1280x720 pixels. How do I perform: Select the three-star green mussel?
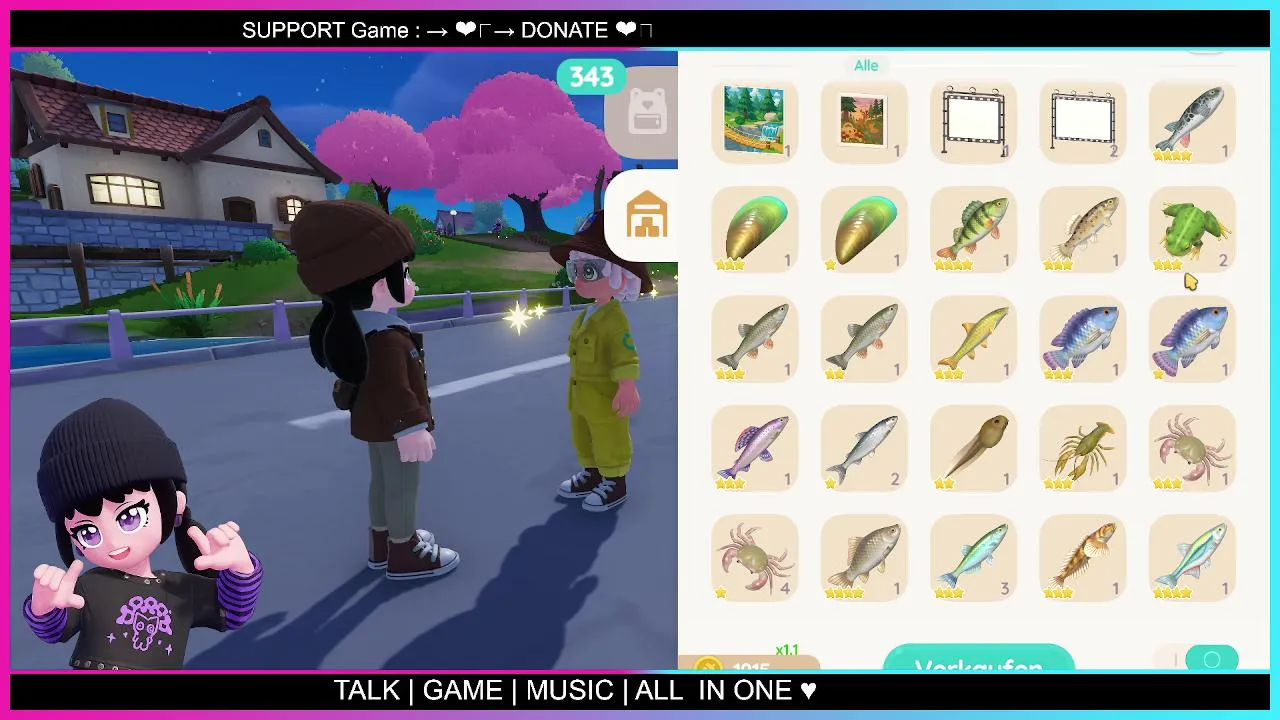click(754, 231)
